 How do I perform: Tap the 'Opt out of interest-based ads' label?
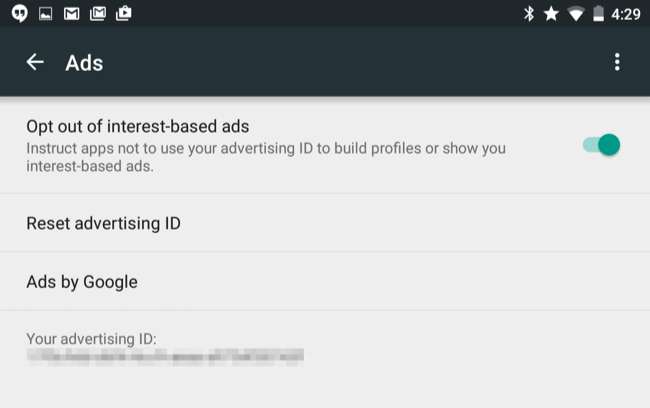pyautogui.click(x=137, y=127)
